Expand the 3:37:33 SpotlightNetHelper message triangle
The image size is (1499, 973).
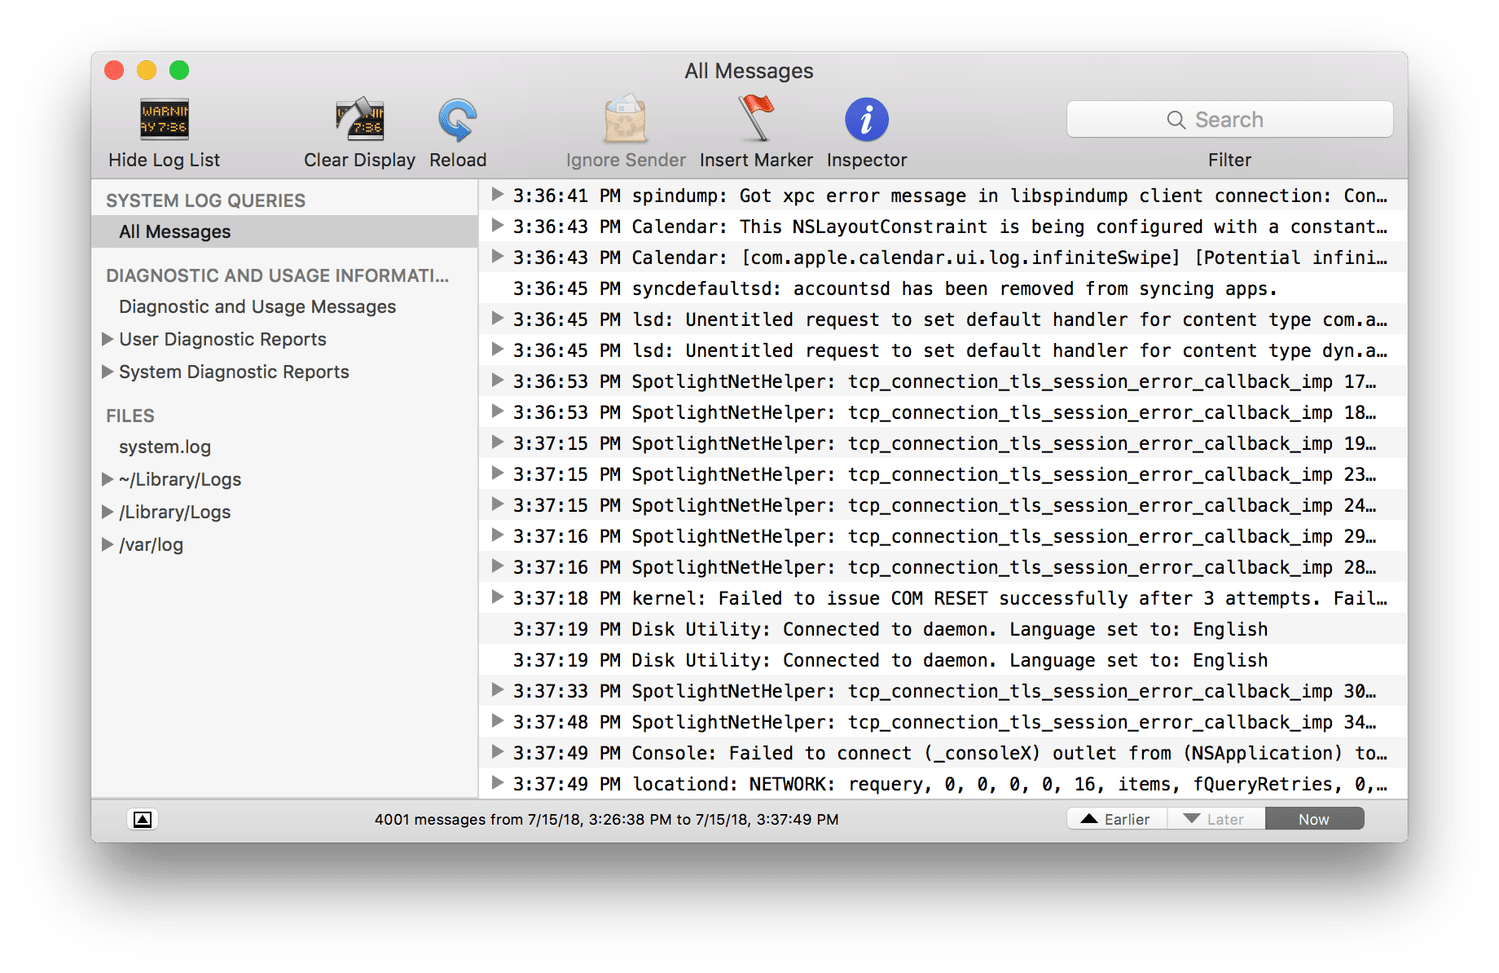click(497, 690)
